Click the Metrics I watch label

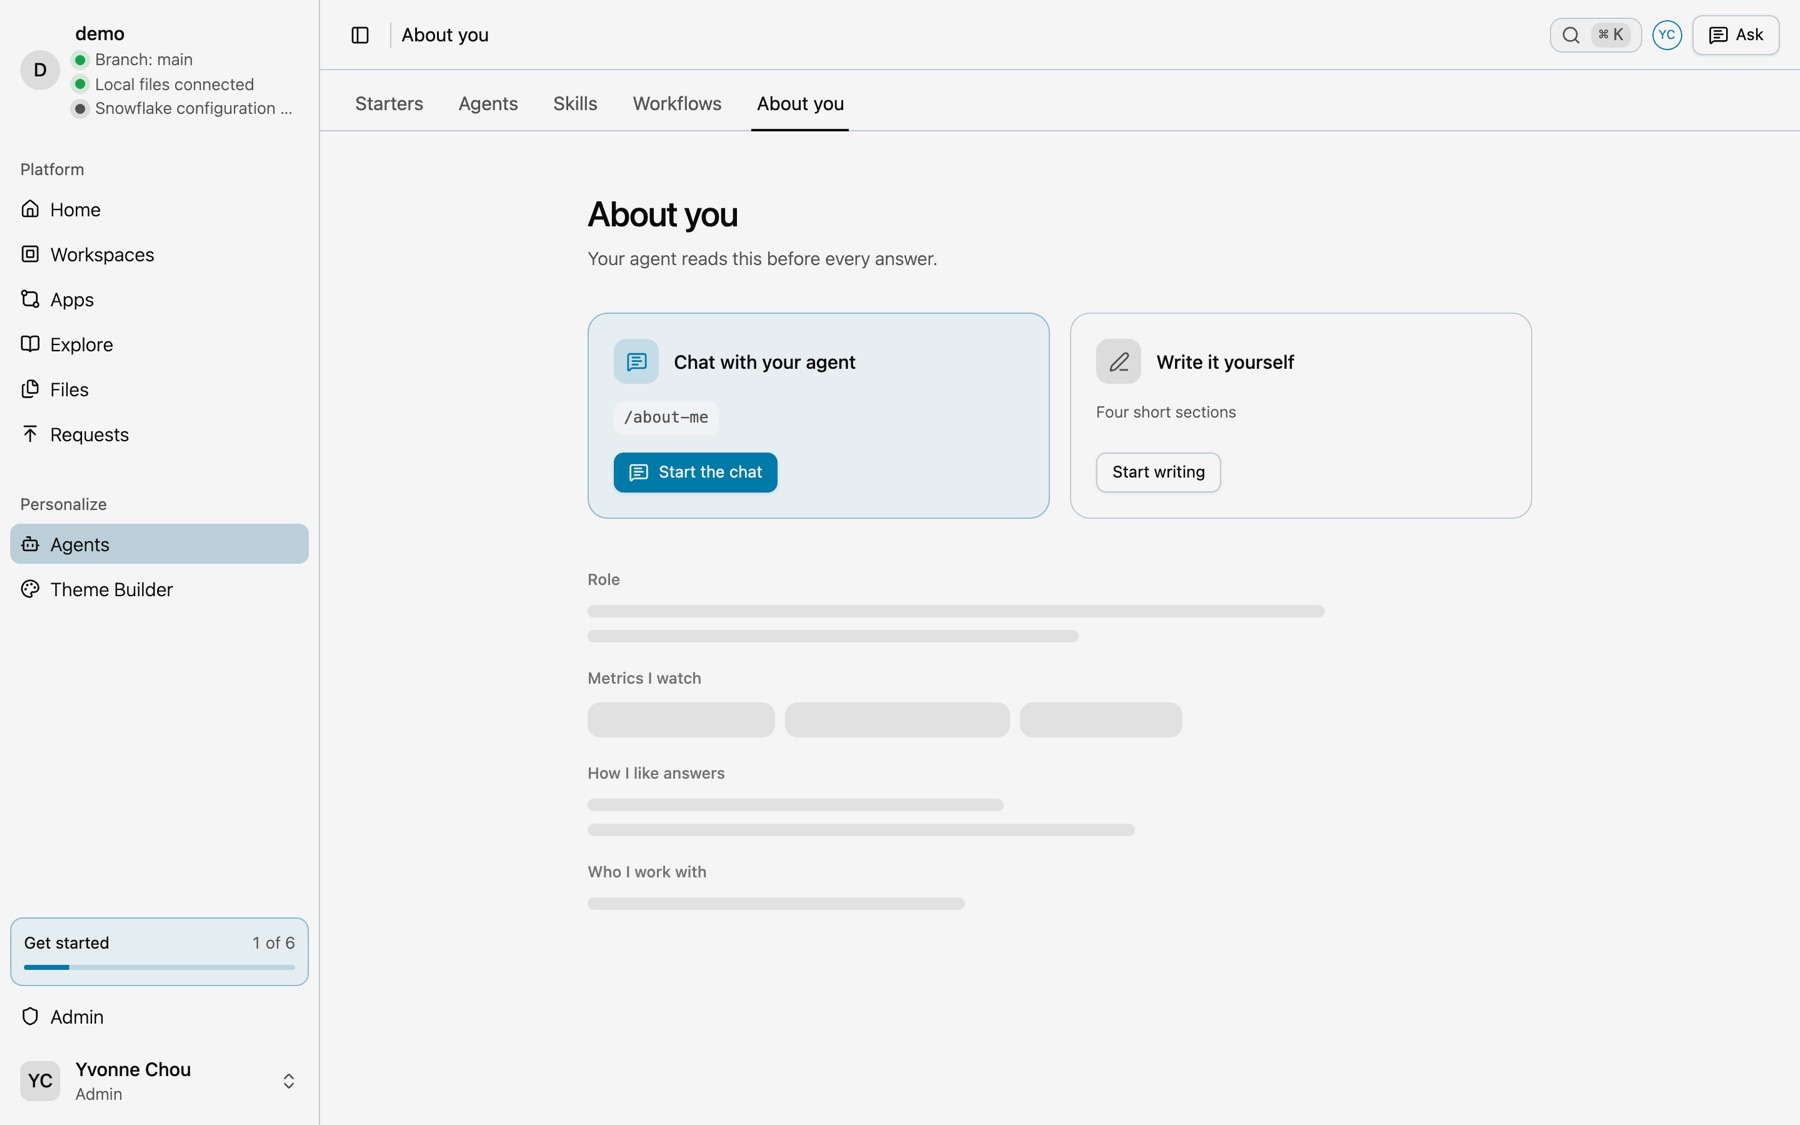644,678
